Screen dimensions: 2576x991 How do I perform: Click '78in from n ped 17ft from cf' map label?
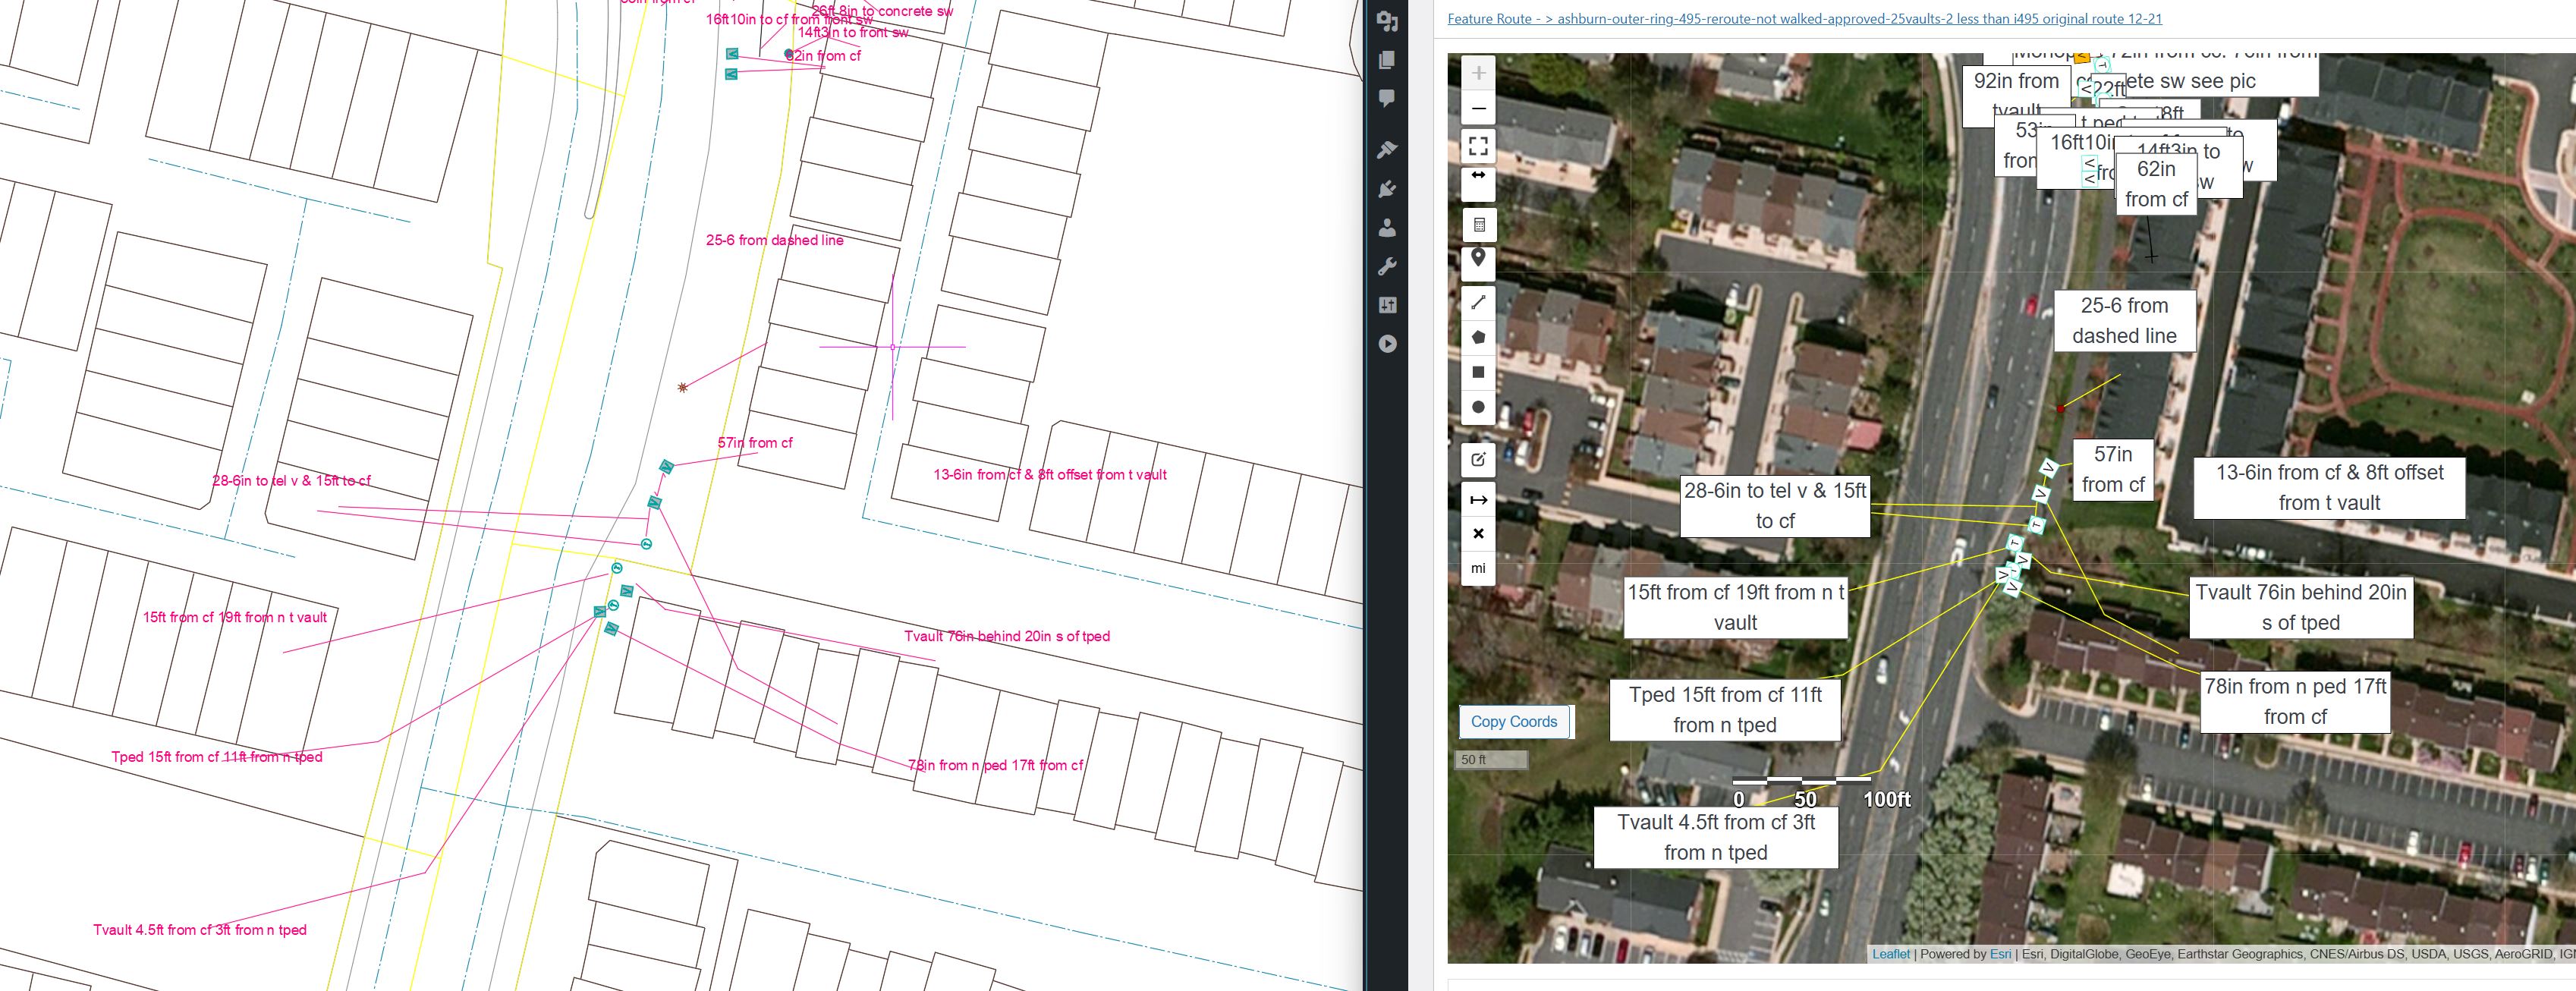(2295, 701)
